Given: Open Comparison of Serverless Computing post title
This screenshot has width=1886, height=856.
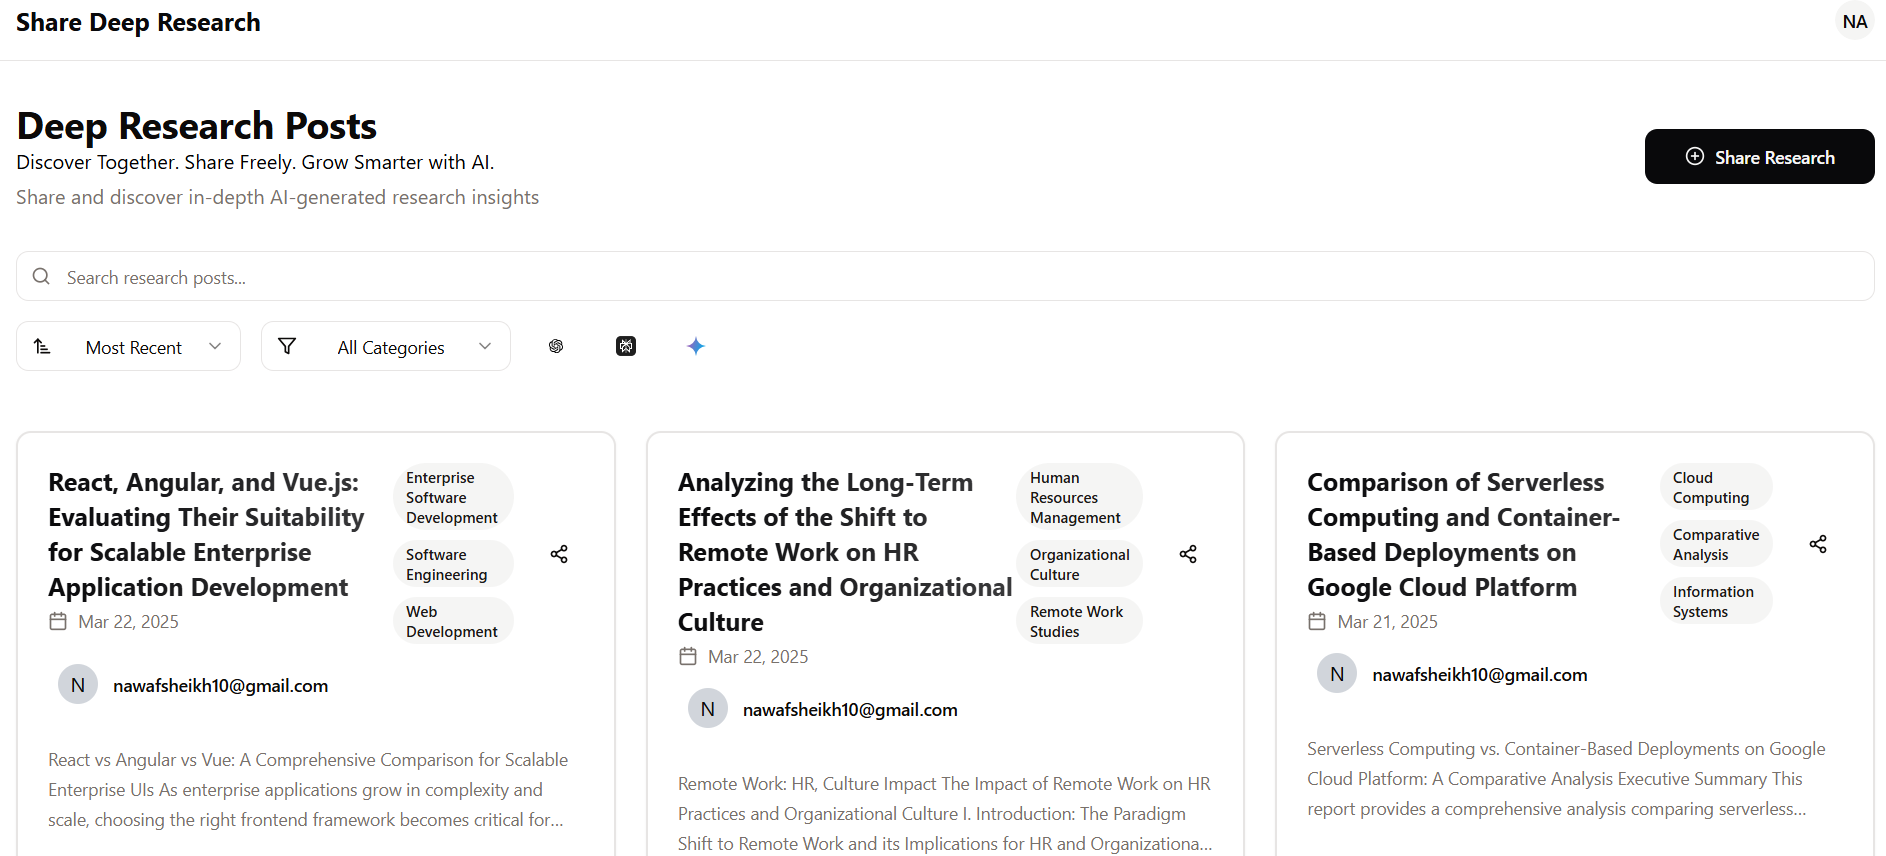Looking at the screenshot, I should 1463,535.
